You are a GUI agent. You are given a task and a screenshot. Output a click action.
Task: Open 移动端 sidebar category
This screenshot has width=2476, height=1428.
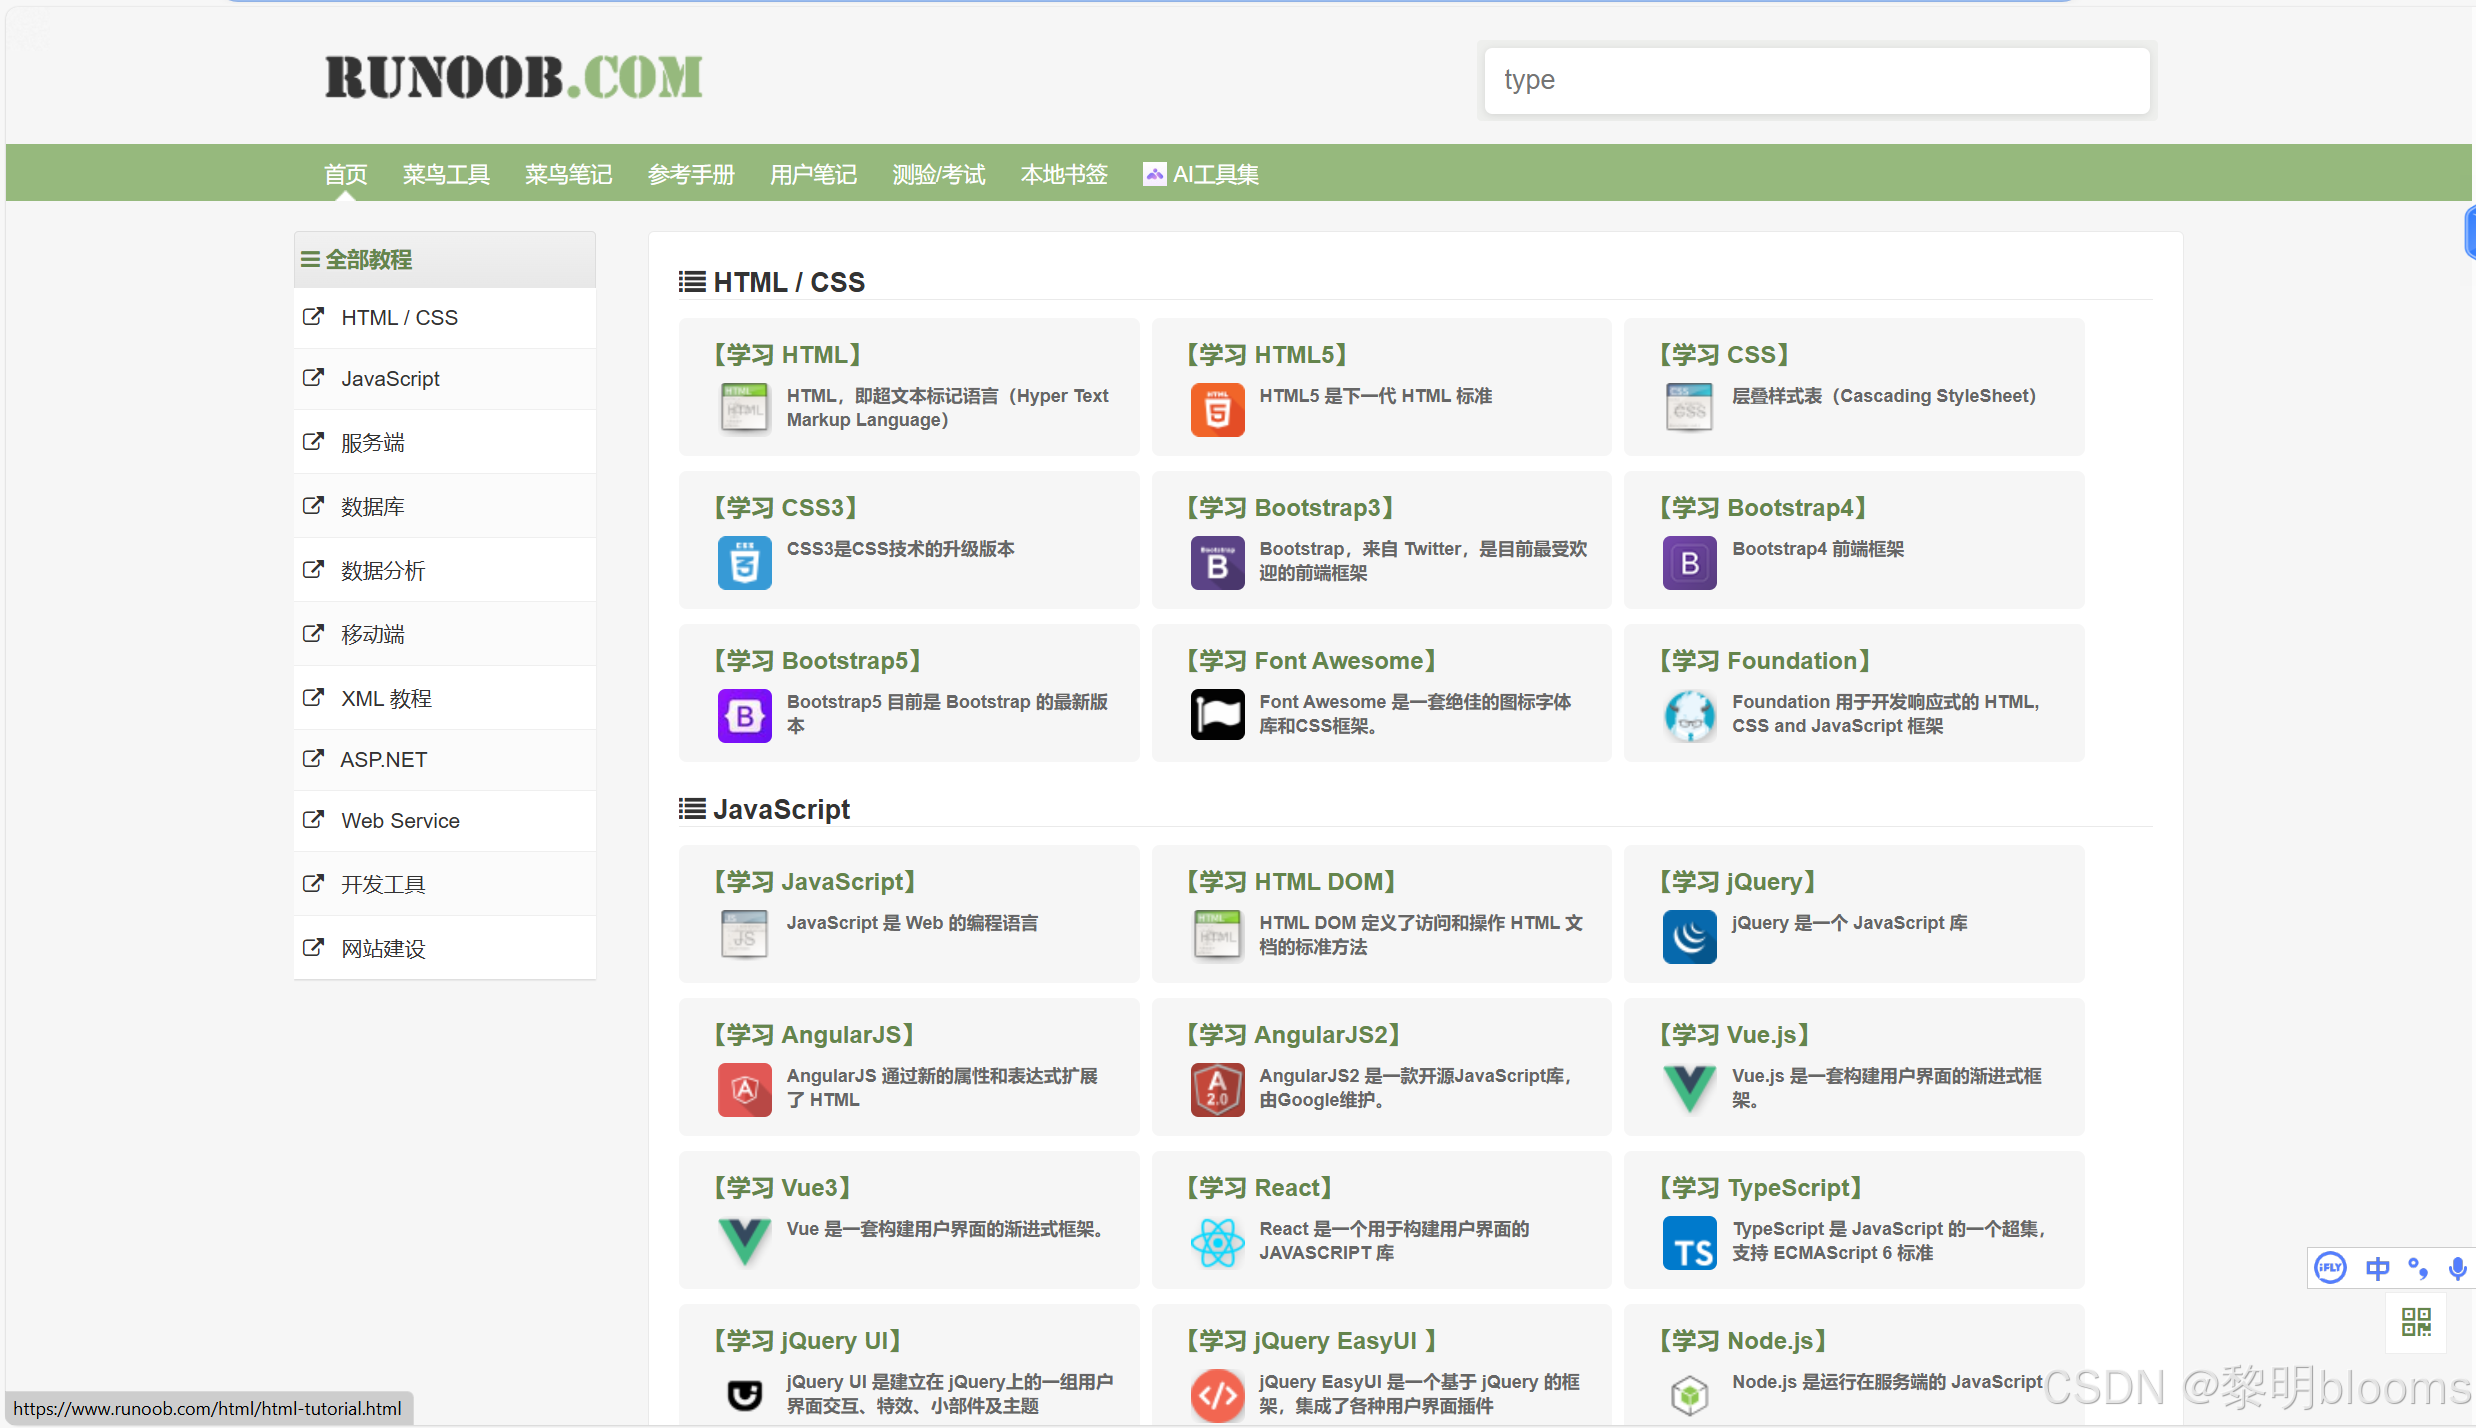[x=445, y=634]
